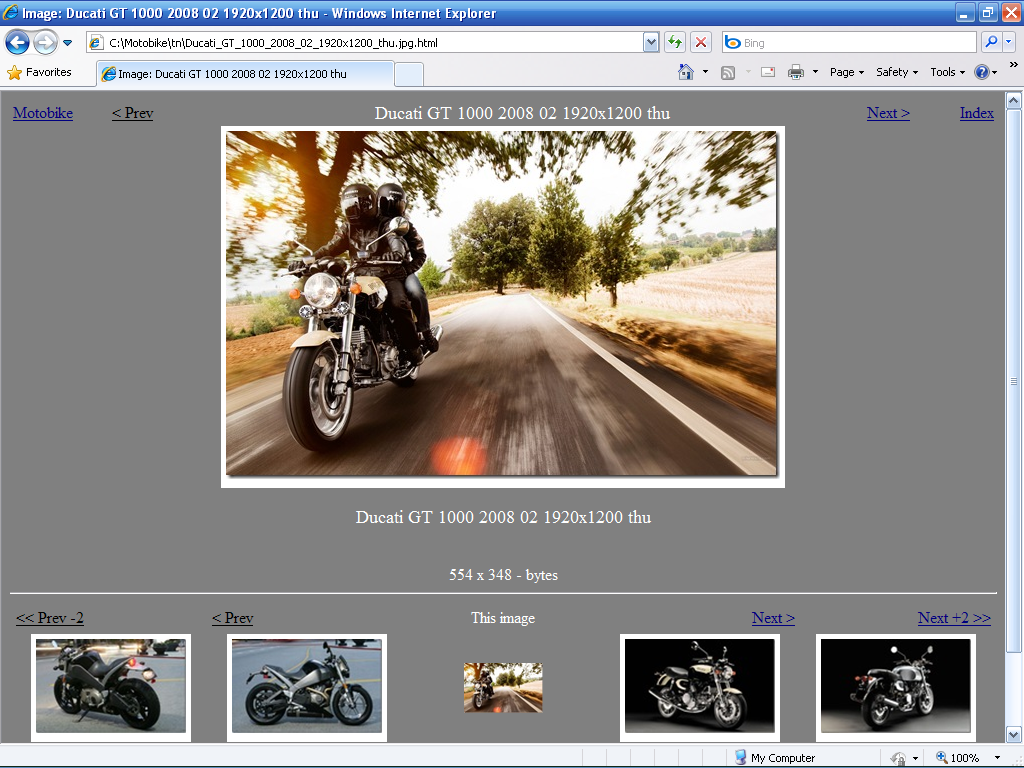Click the large Ducati motorcycle photo

coord(502,306)
